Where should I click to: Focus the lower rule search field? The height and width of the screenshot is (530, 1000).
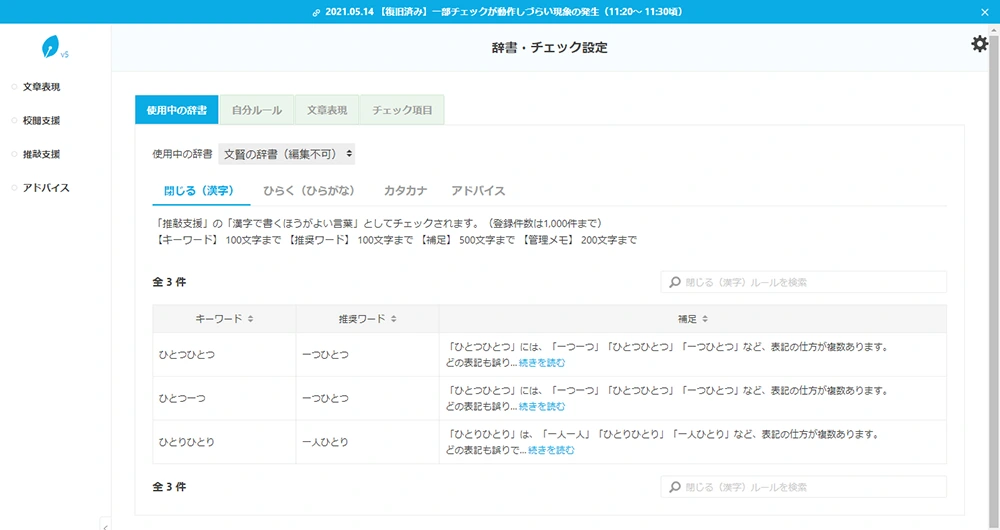click(x=804, y=487)
